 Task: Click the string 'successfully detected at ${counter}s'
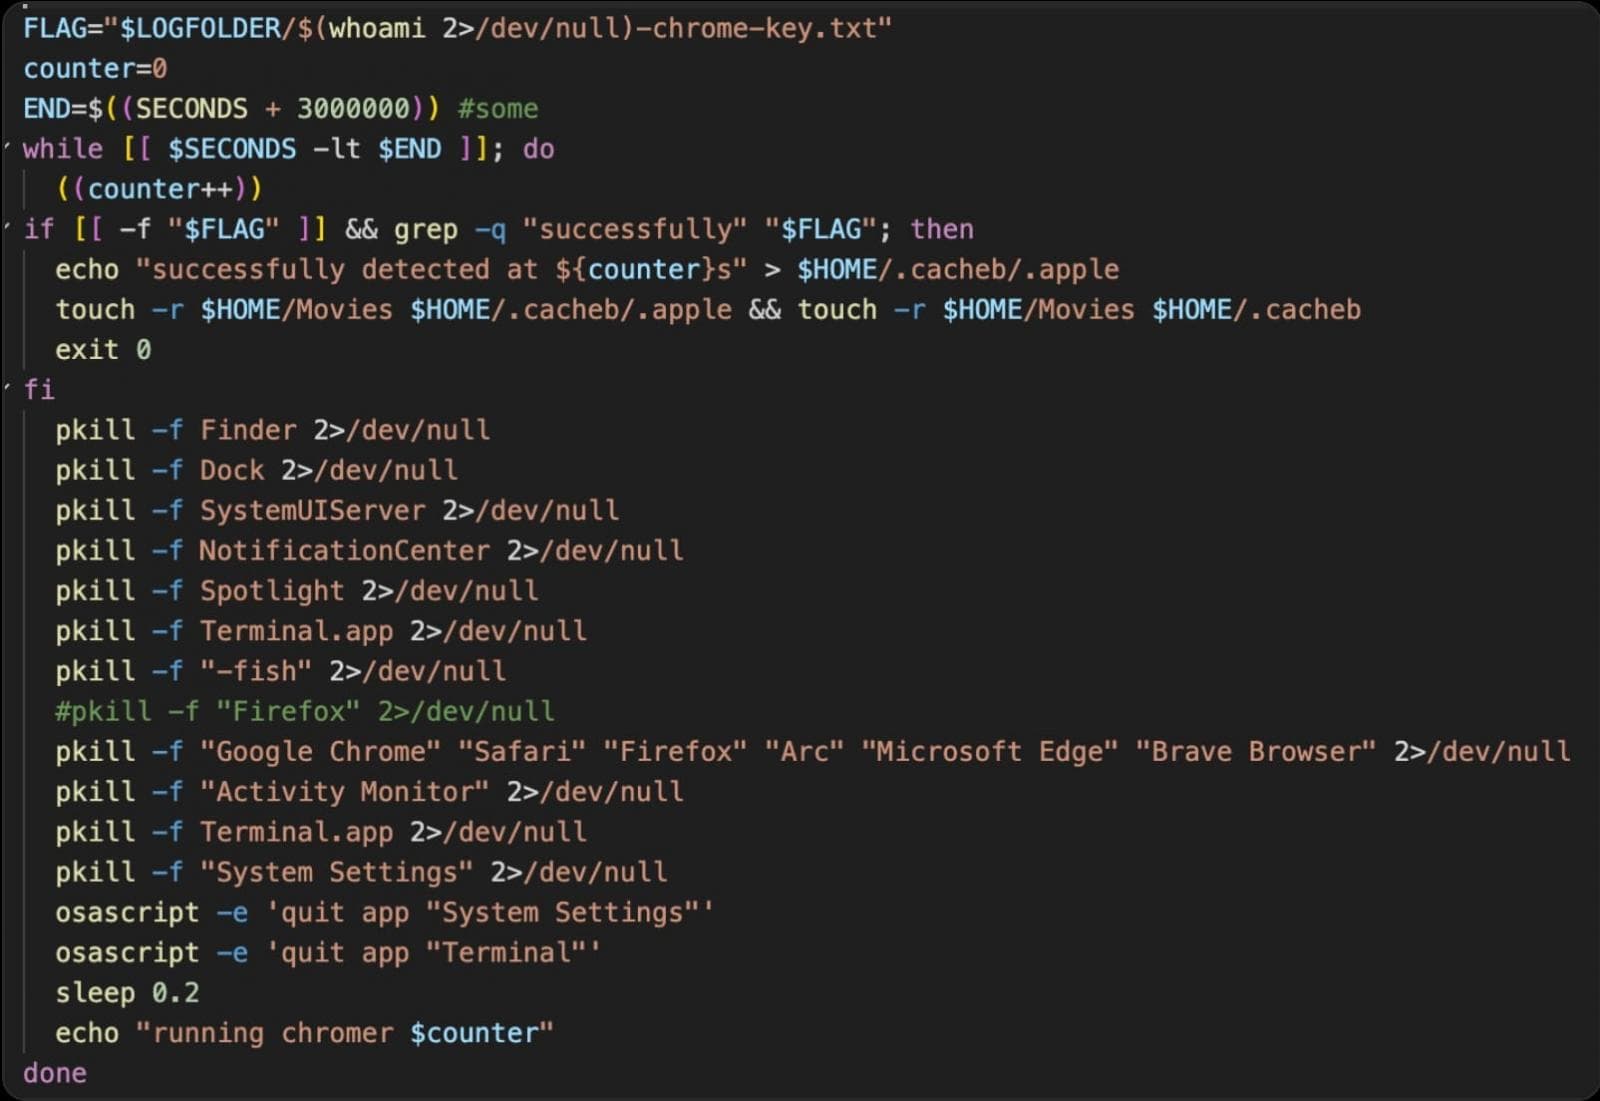pos(442,270)
